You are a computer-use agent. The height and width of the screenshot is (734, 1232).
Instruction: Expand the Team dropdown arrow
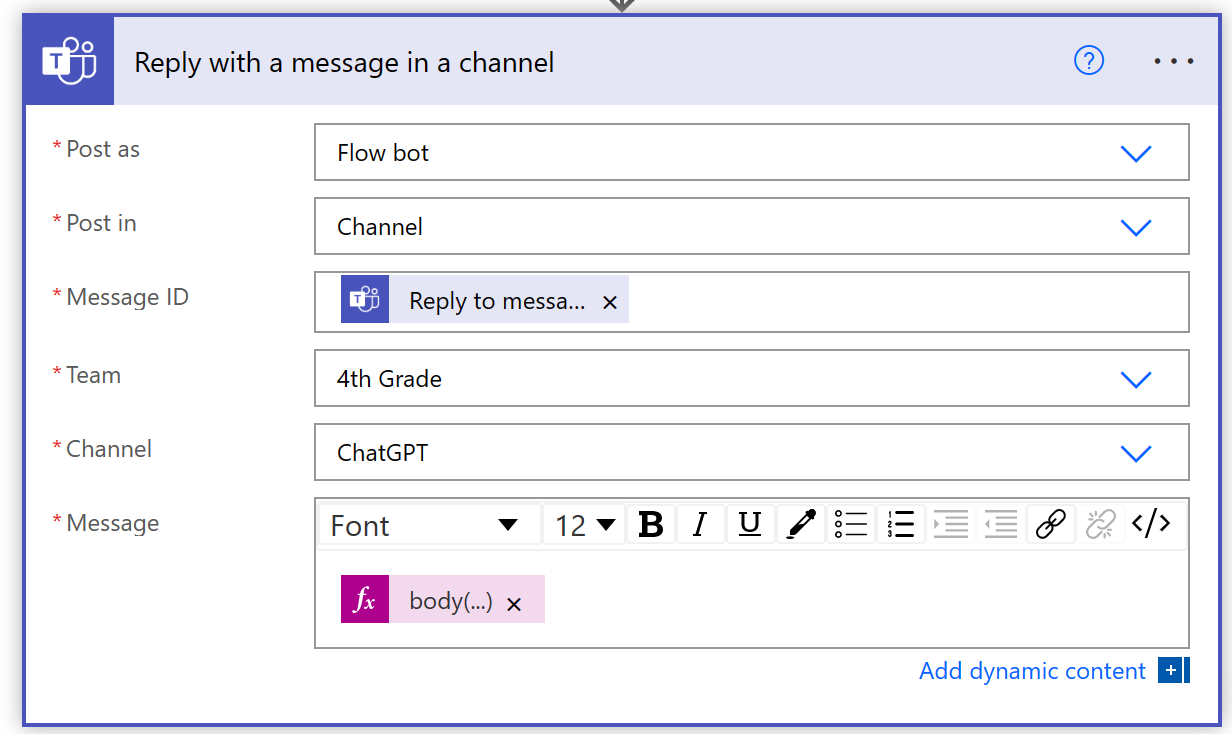coord(1136,379)
